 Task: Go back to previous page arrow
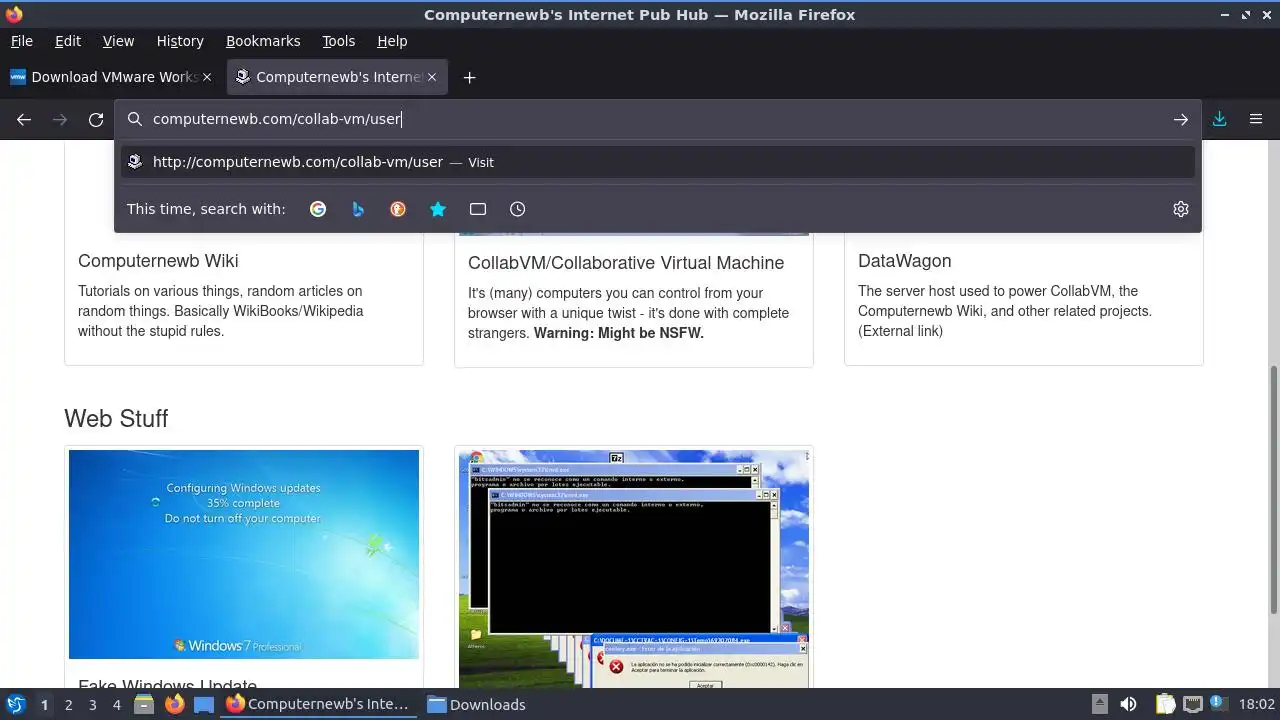24,119
